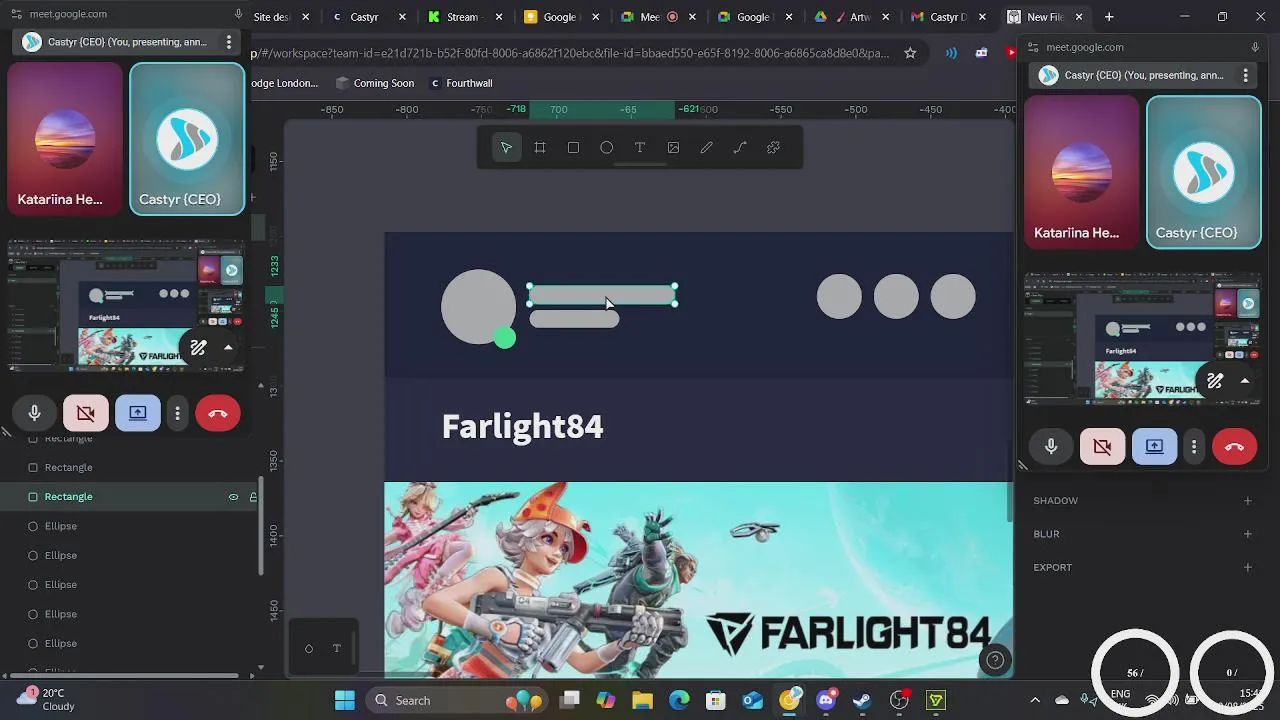
Task: Open weather widget showing 20°C Cloudy
Action: click(x=48, y=699)
